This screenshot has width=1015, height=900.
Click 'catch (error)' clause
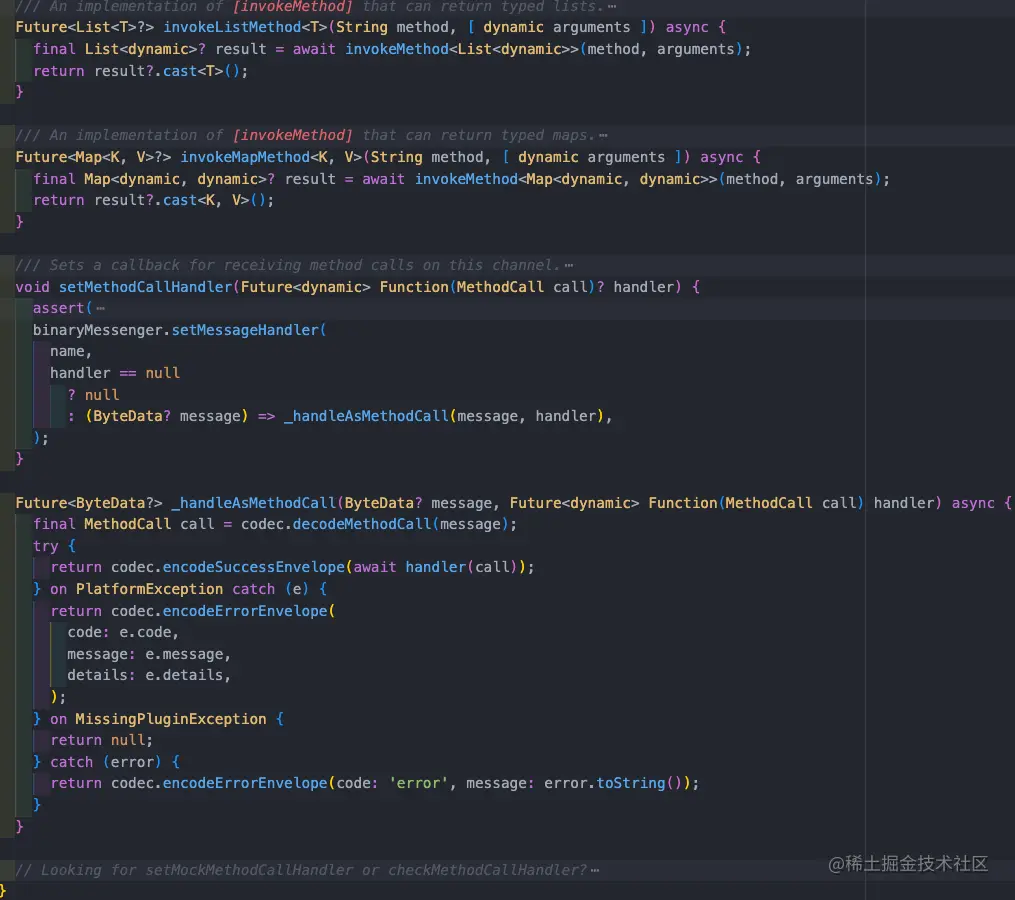[x=106, y=762]
